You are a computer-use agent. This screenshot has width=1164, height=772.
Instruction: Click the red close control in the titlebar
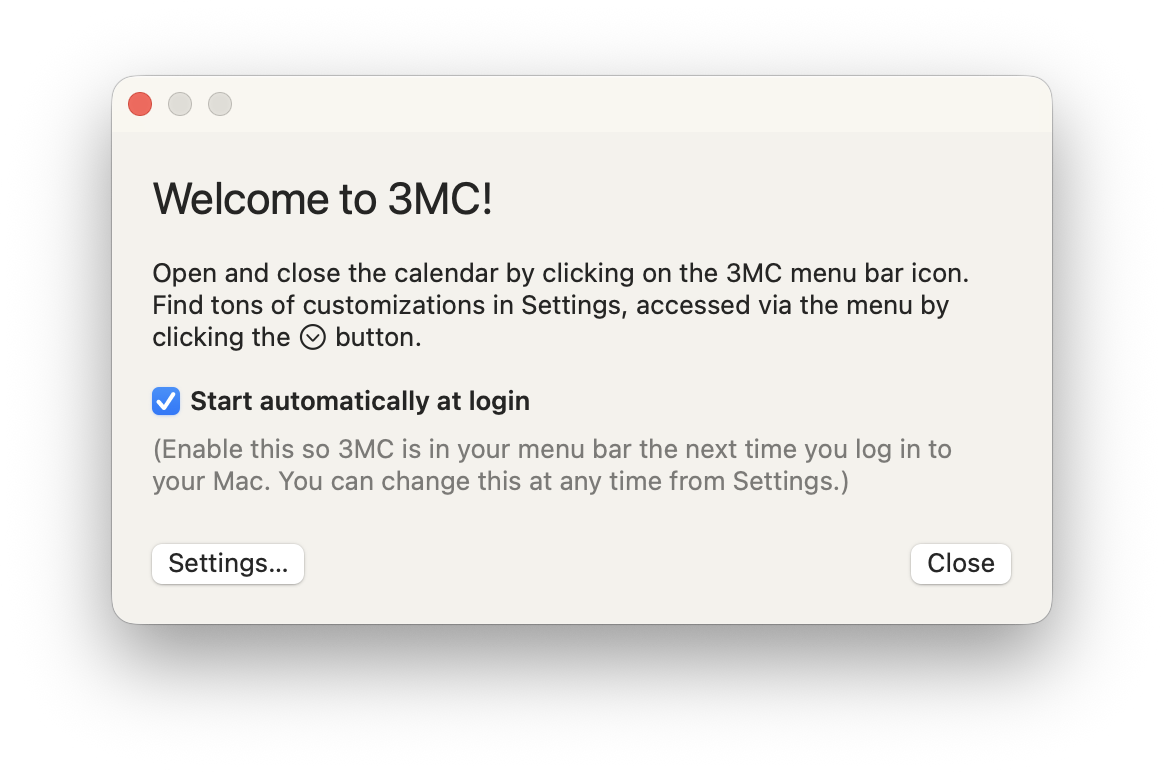click(139, 104)
